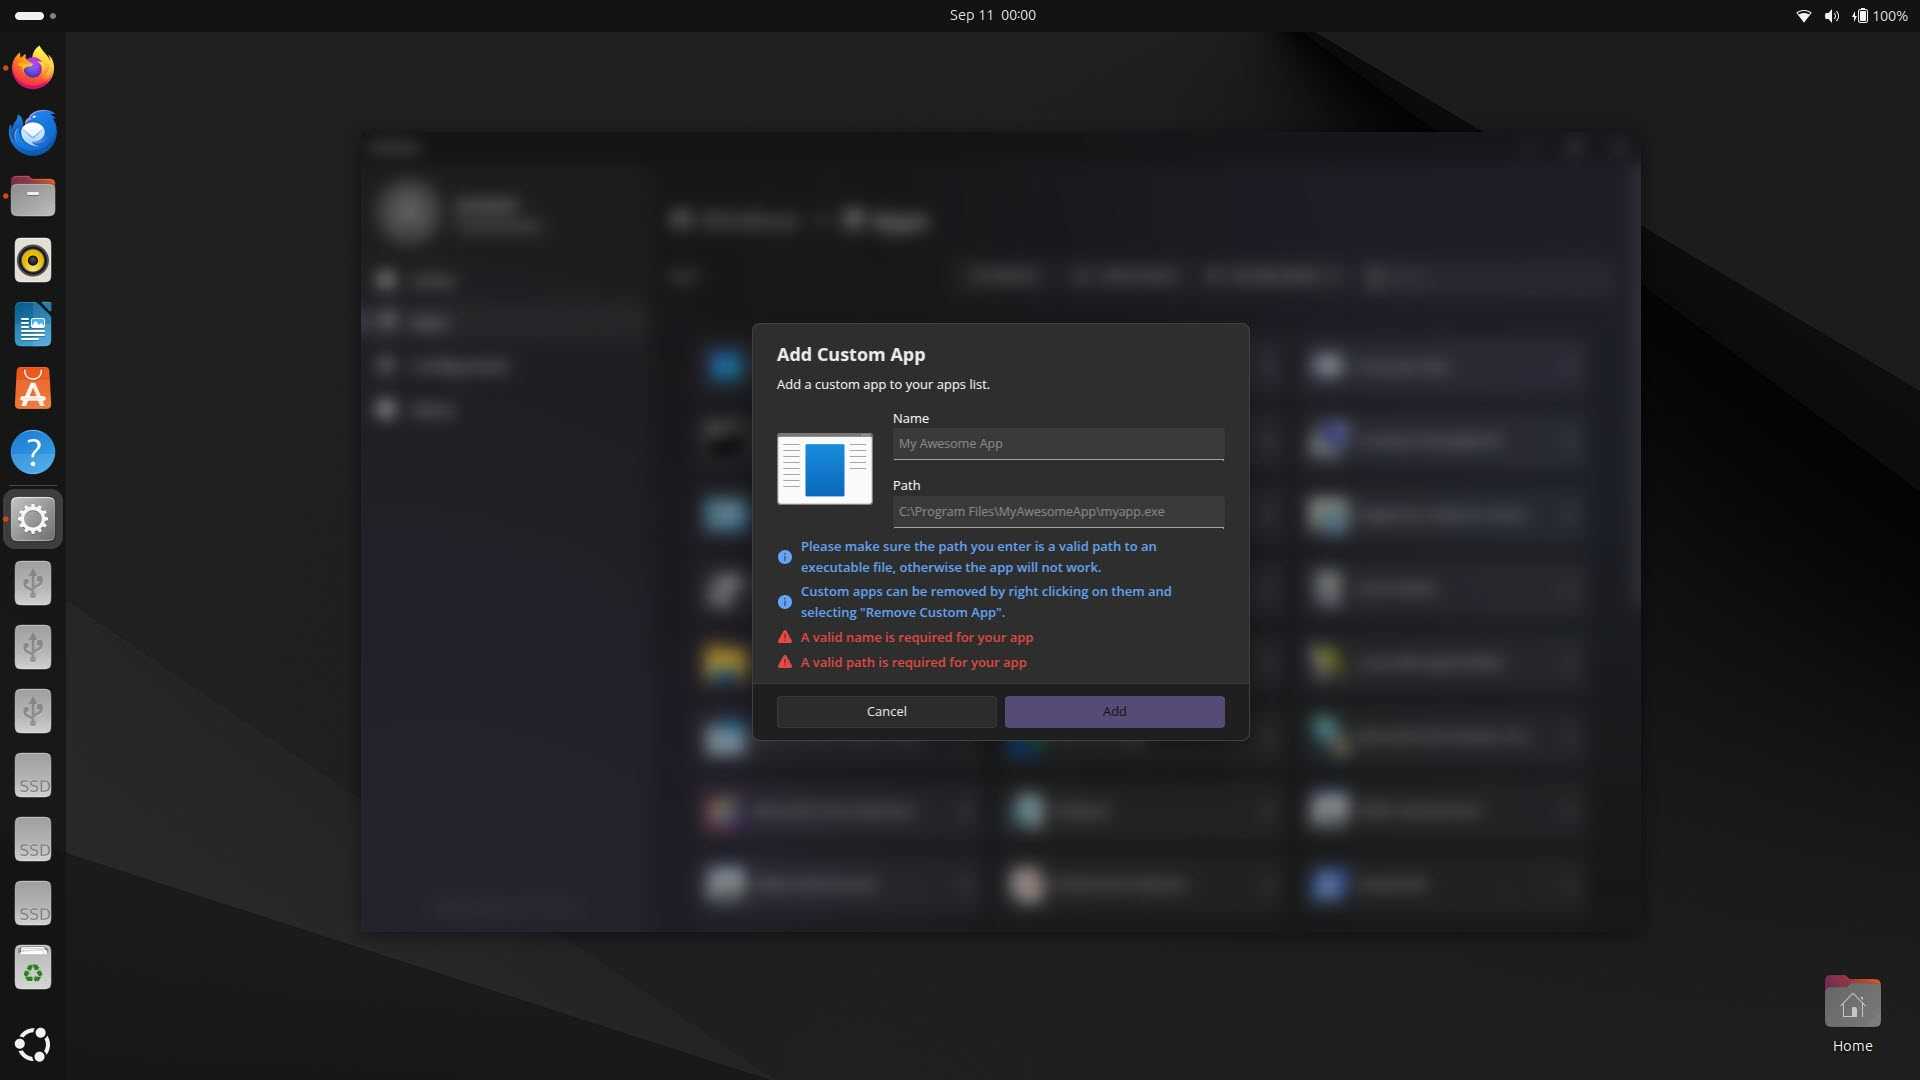Open the third USB drive icon
Viewport: 1920px width, 1080px height.
point(33,712)
